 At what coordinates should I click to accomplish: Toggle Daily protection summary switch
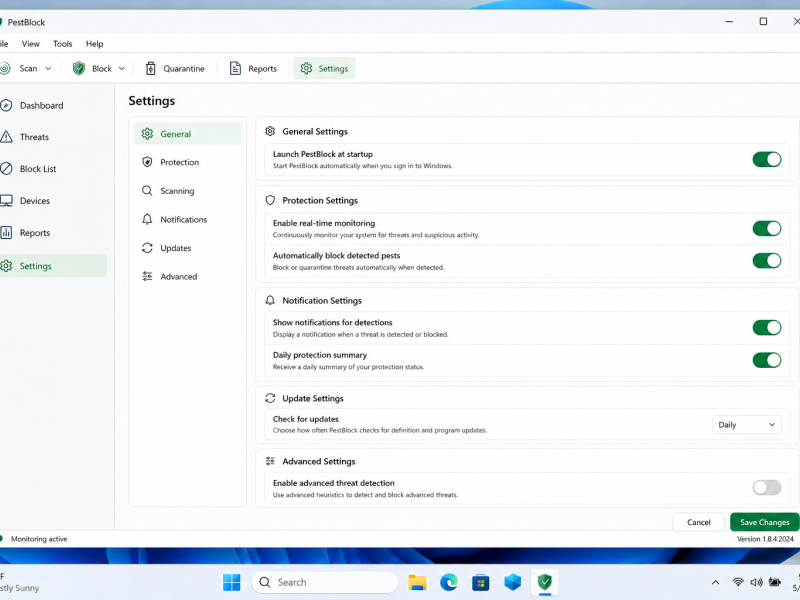[767, 360]
